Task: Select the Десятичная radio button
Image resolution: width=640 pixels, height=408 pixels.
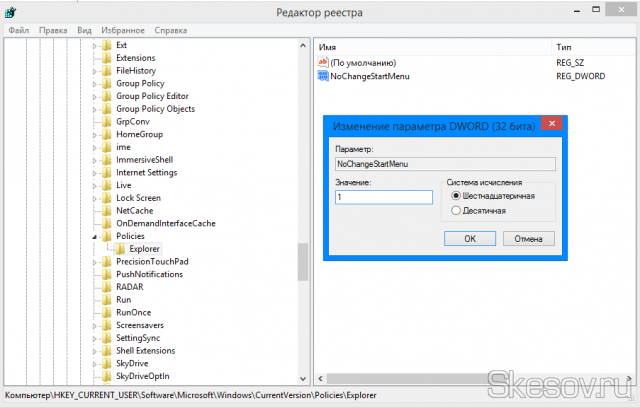Action: tap(457, 211)
